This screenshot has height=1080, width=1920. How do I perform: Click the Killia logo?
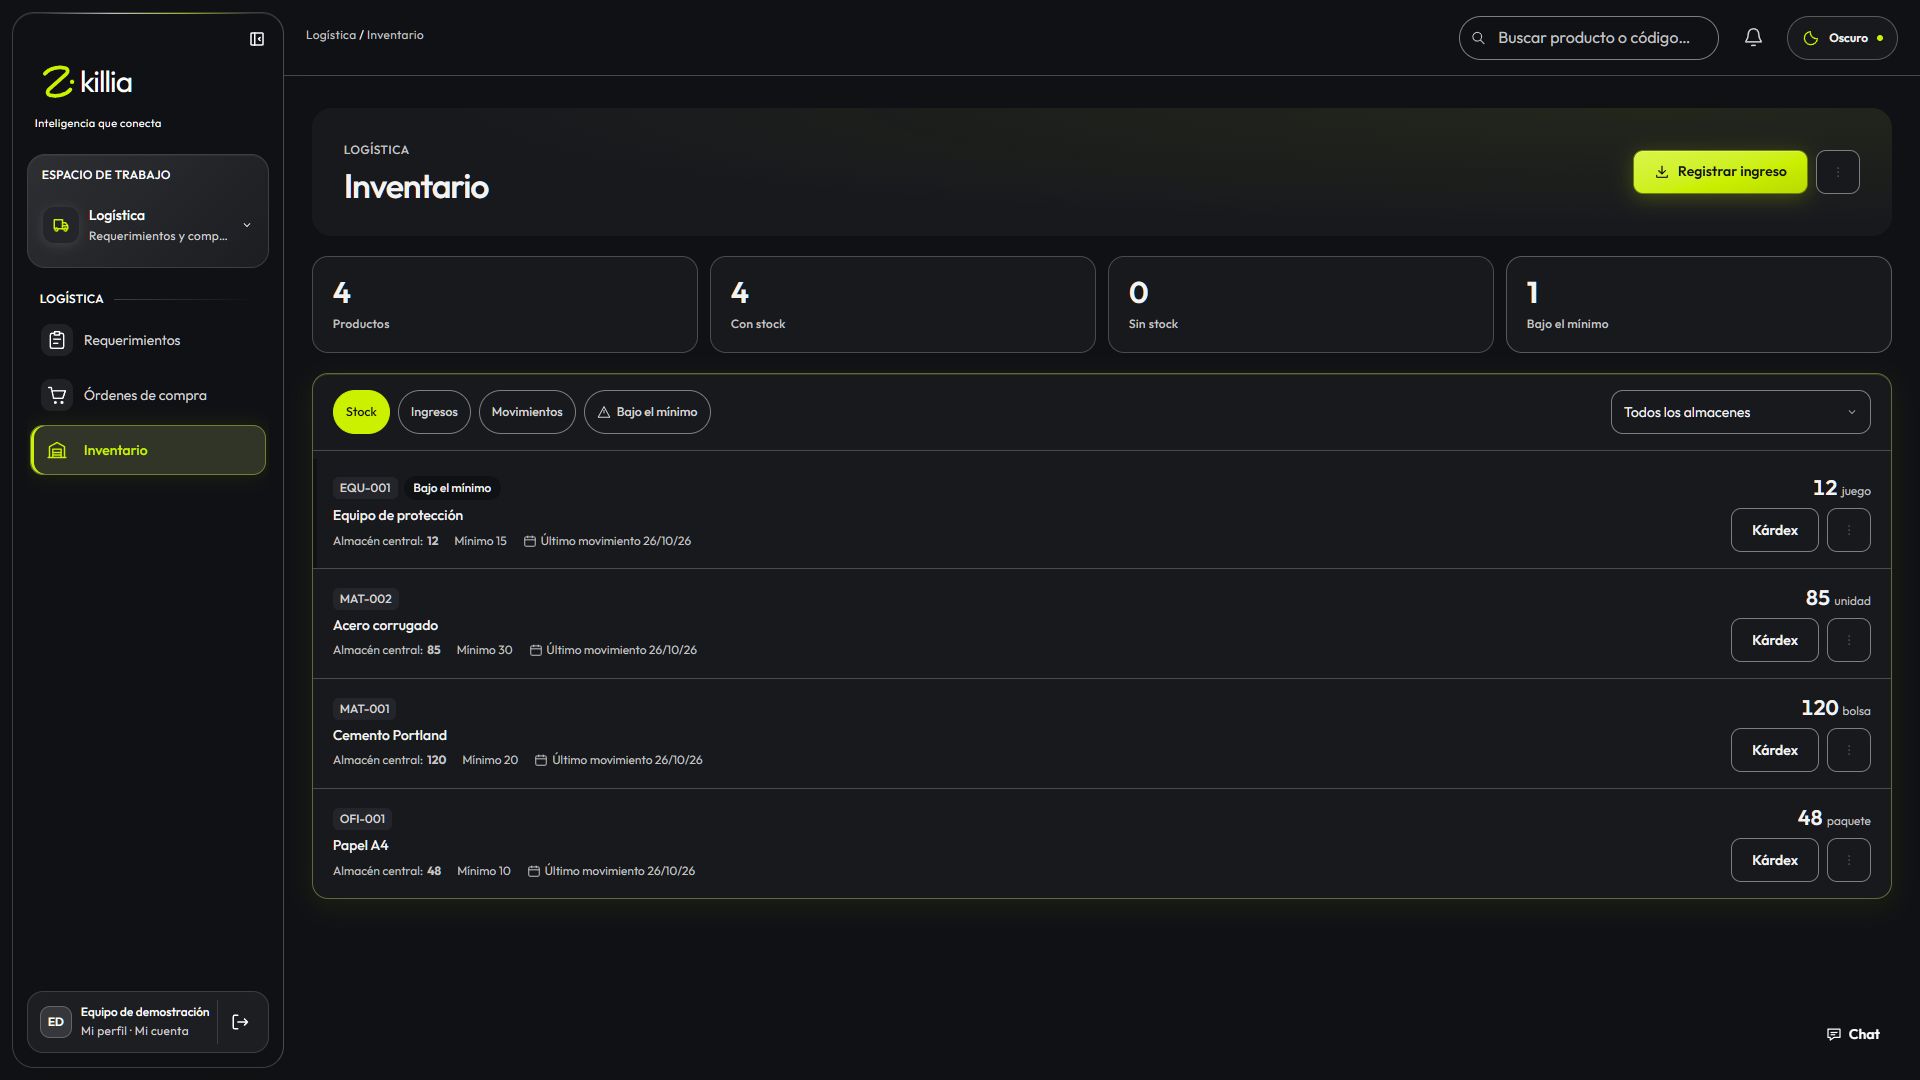(87, 82)
